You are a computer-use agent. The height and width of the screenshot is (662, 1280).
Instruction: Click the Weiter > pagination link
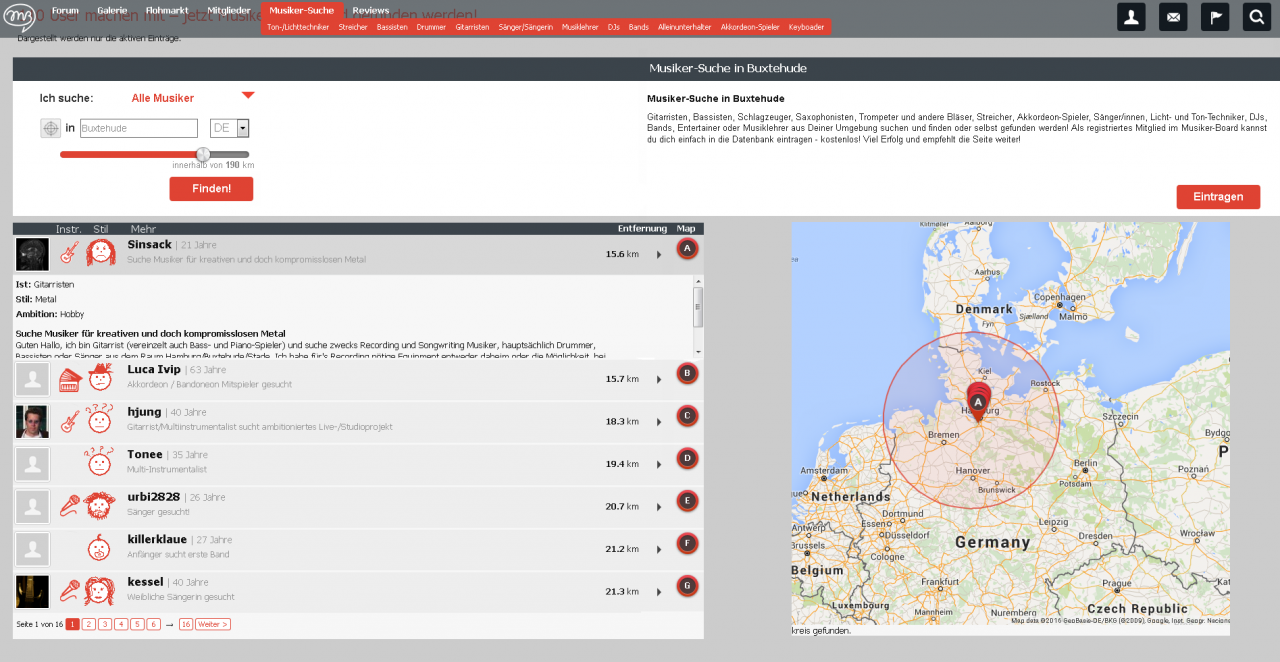[213, 624]
